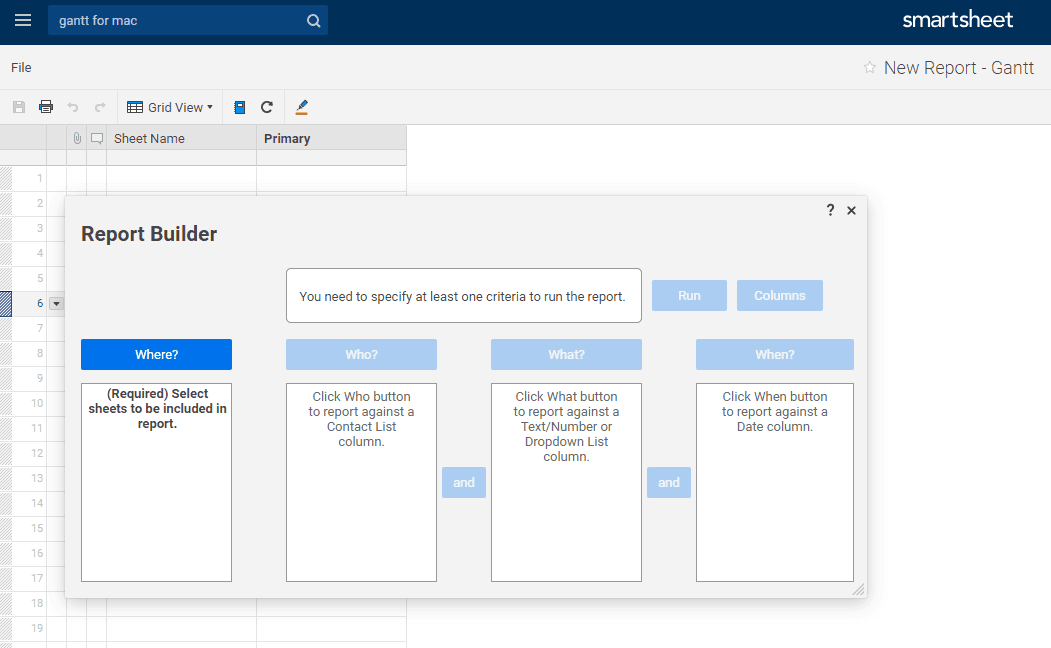Open the Report Builder notebook icon
1051x648 pixels.
point(240,107)
